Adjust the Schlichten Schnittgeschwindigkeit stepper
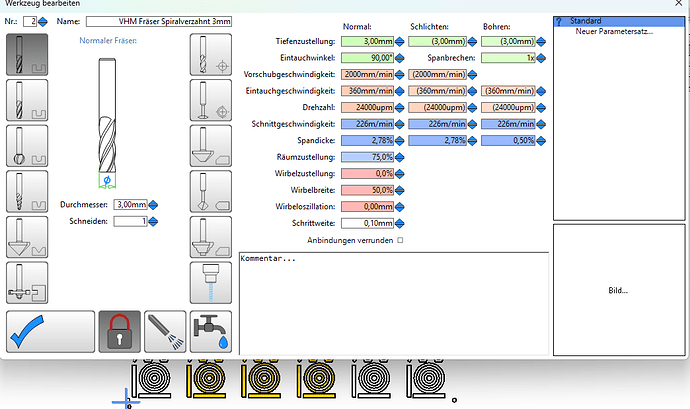The image size is (690, 409). click(472, 124)
